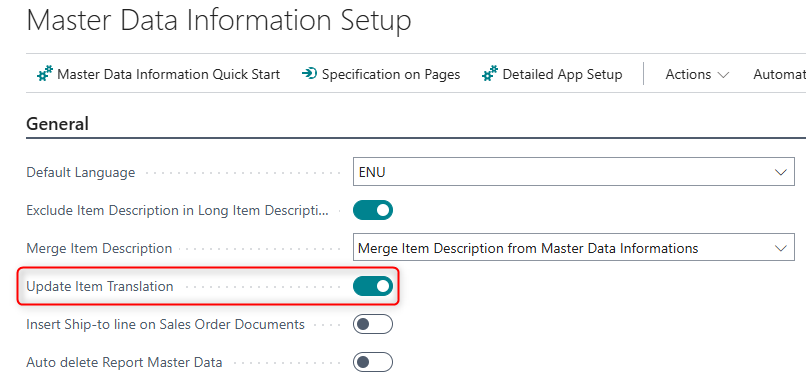Collapse the General section heading

[x=58, y=124]
